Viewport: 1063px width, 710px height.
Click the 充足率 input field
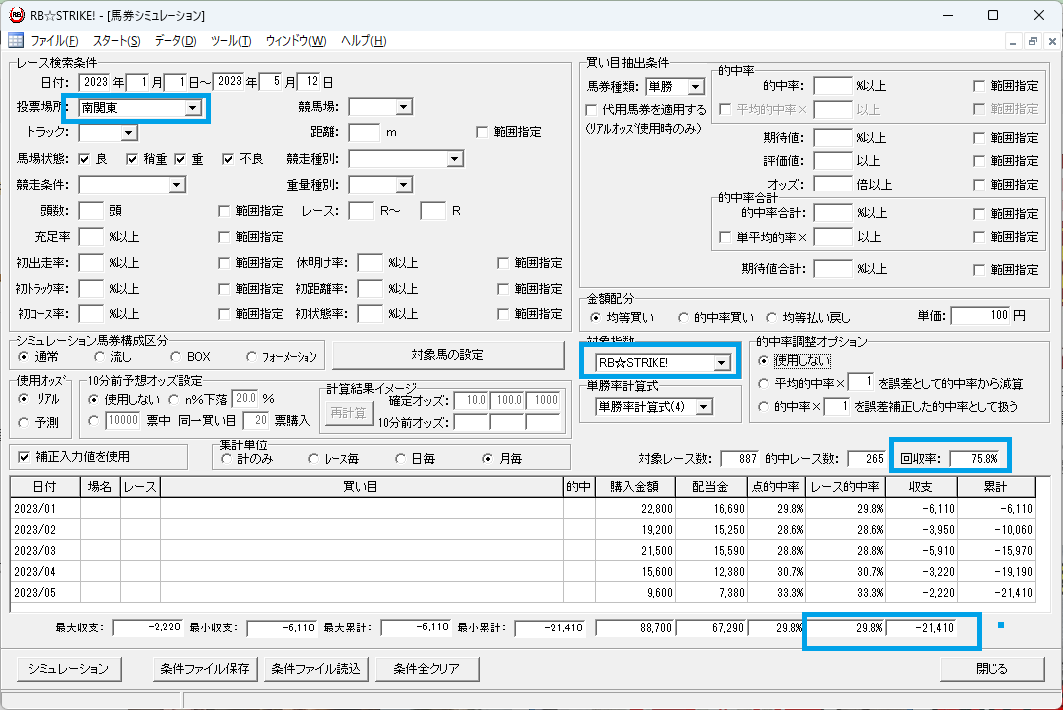91,237
